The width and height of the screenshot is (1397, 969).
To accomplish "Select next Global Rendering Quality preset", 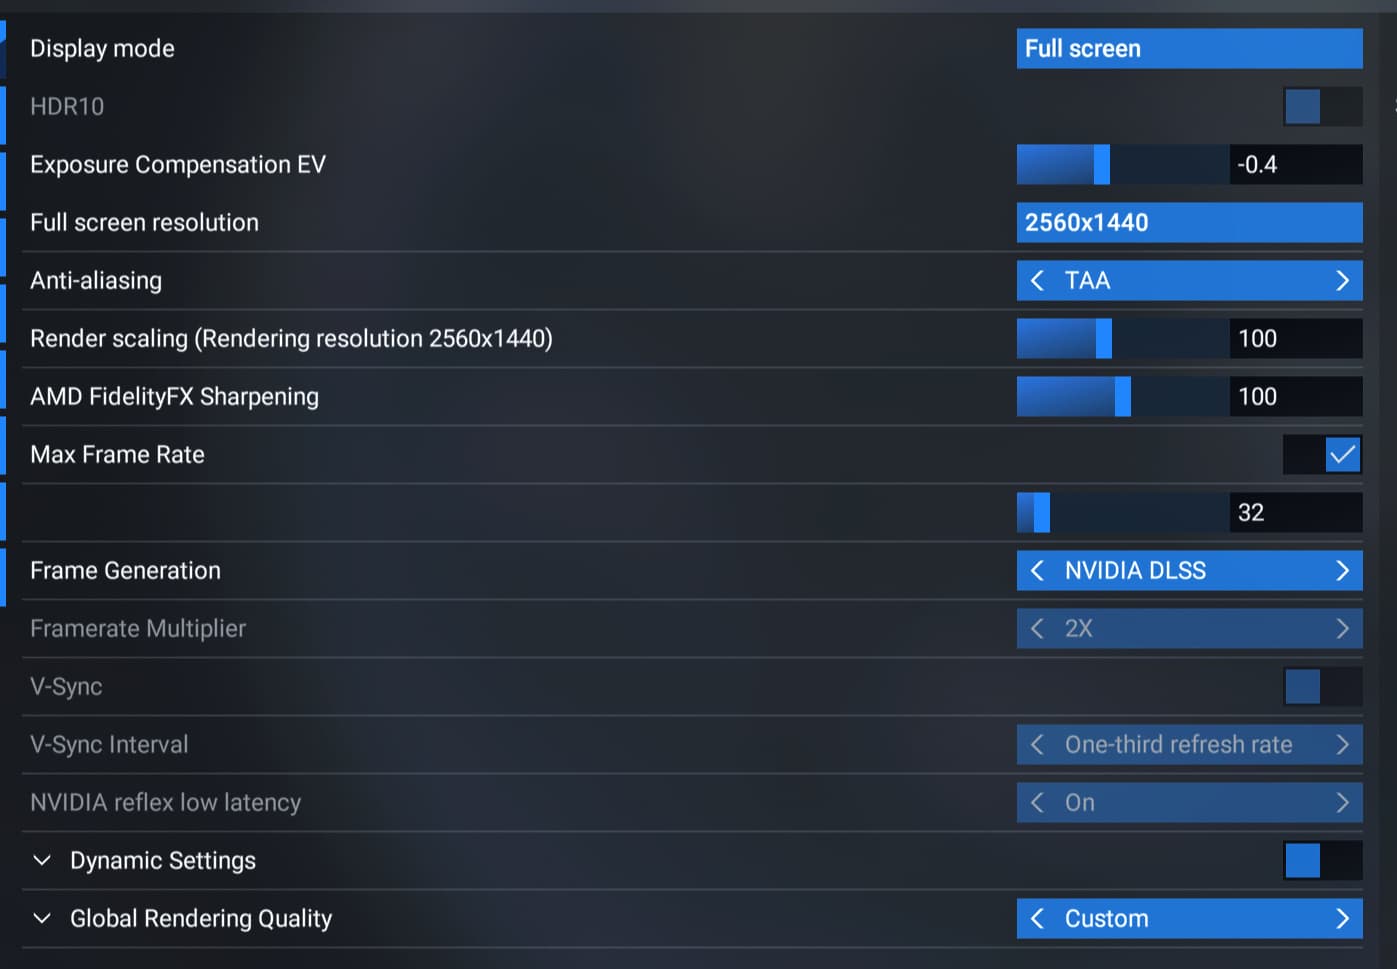I will 1342,918.
